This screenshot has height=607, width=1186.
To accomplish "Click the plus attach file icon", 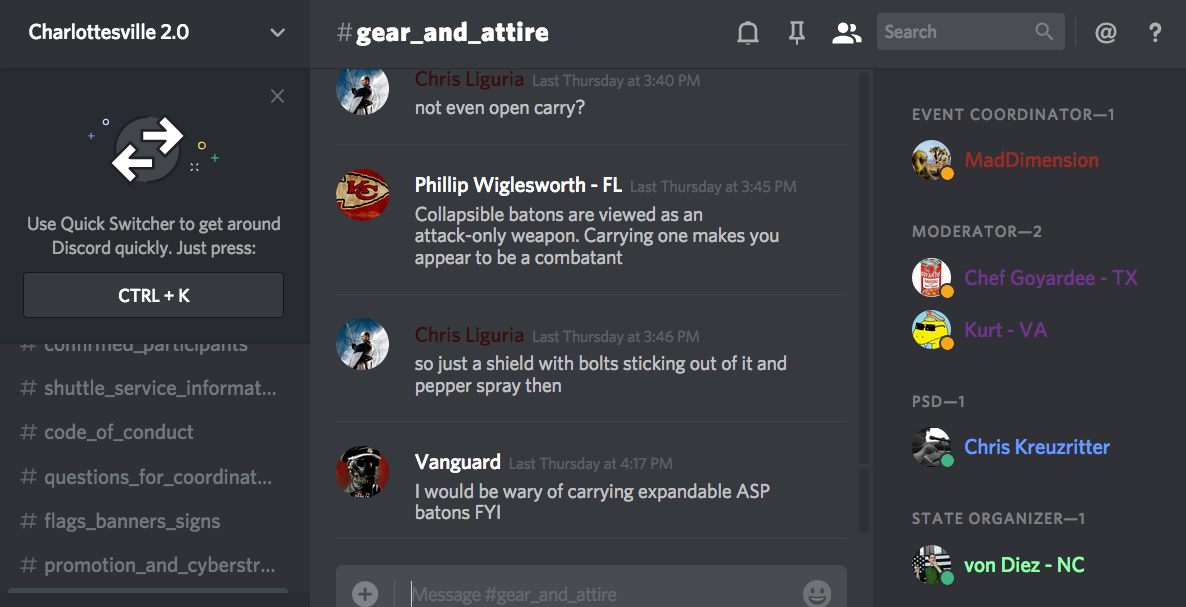I will [365, 593].
